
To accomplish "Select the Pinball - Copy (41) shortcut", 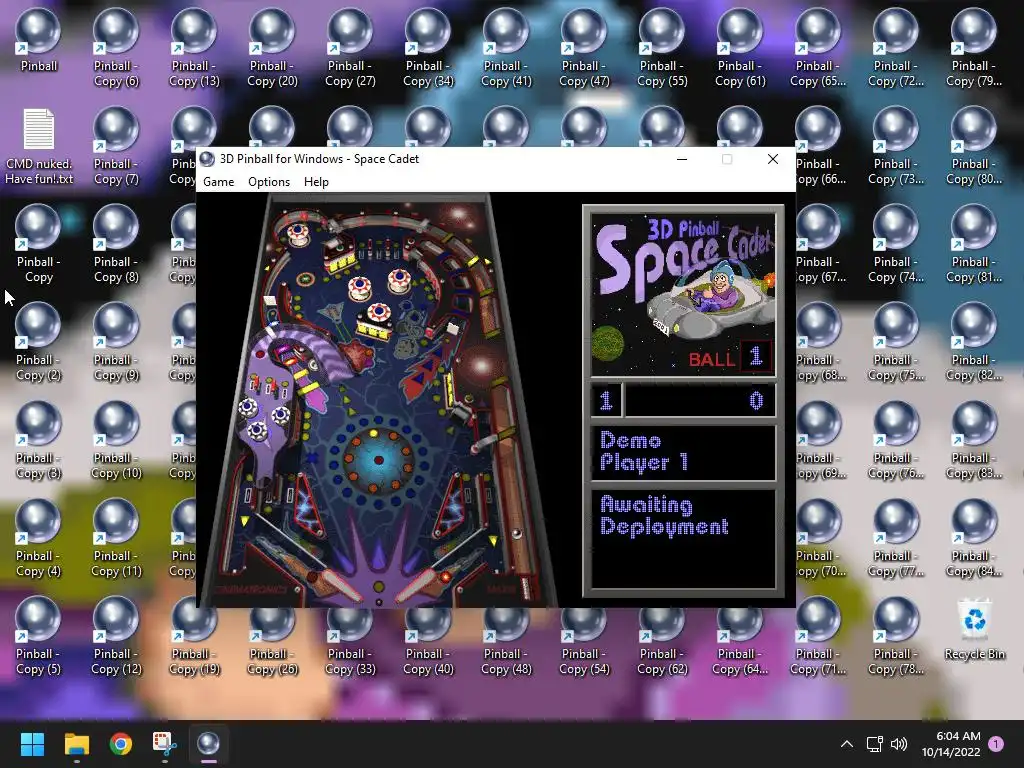I will (x=506, y=48).
